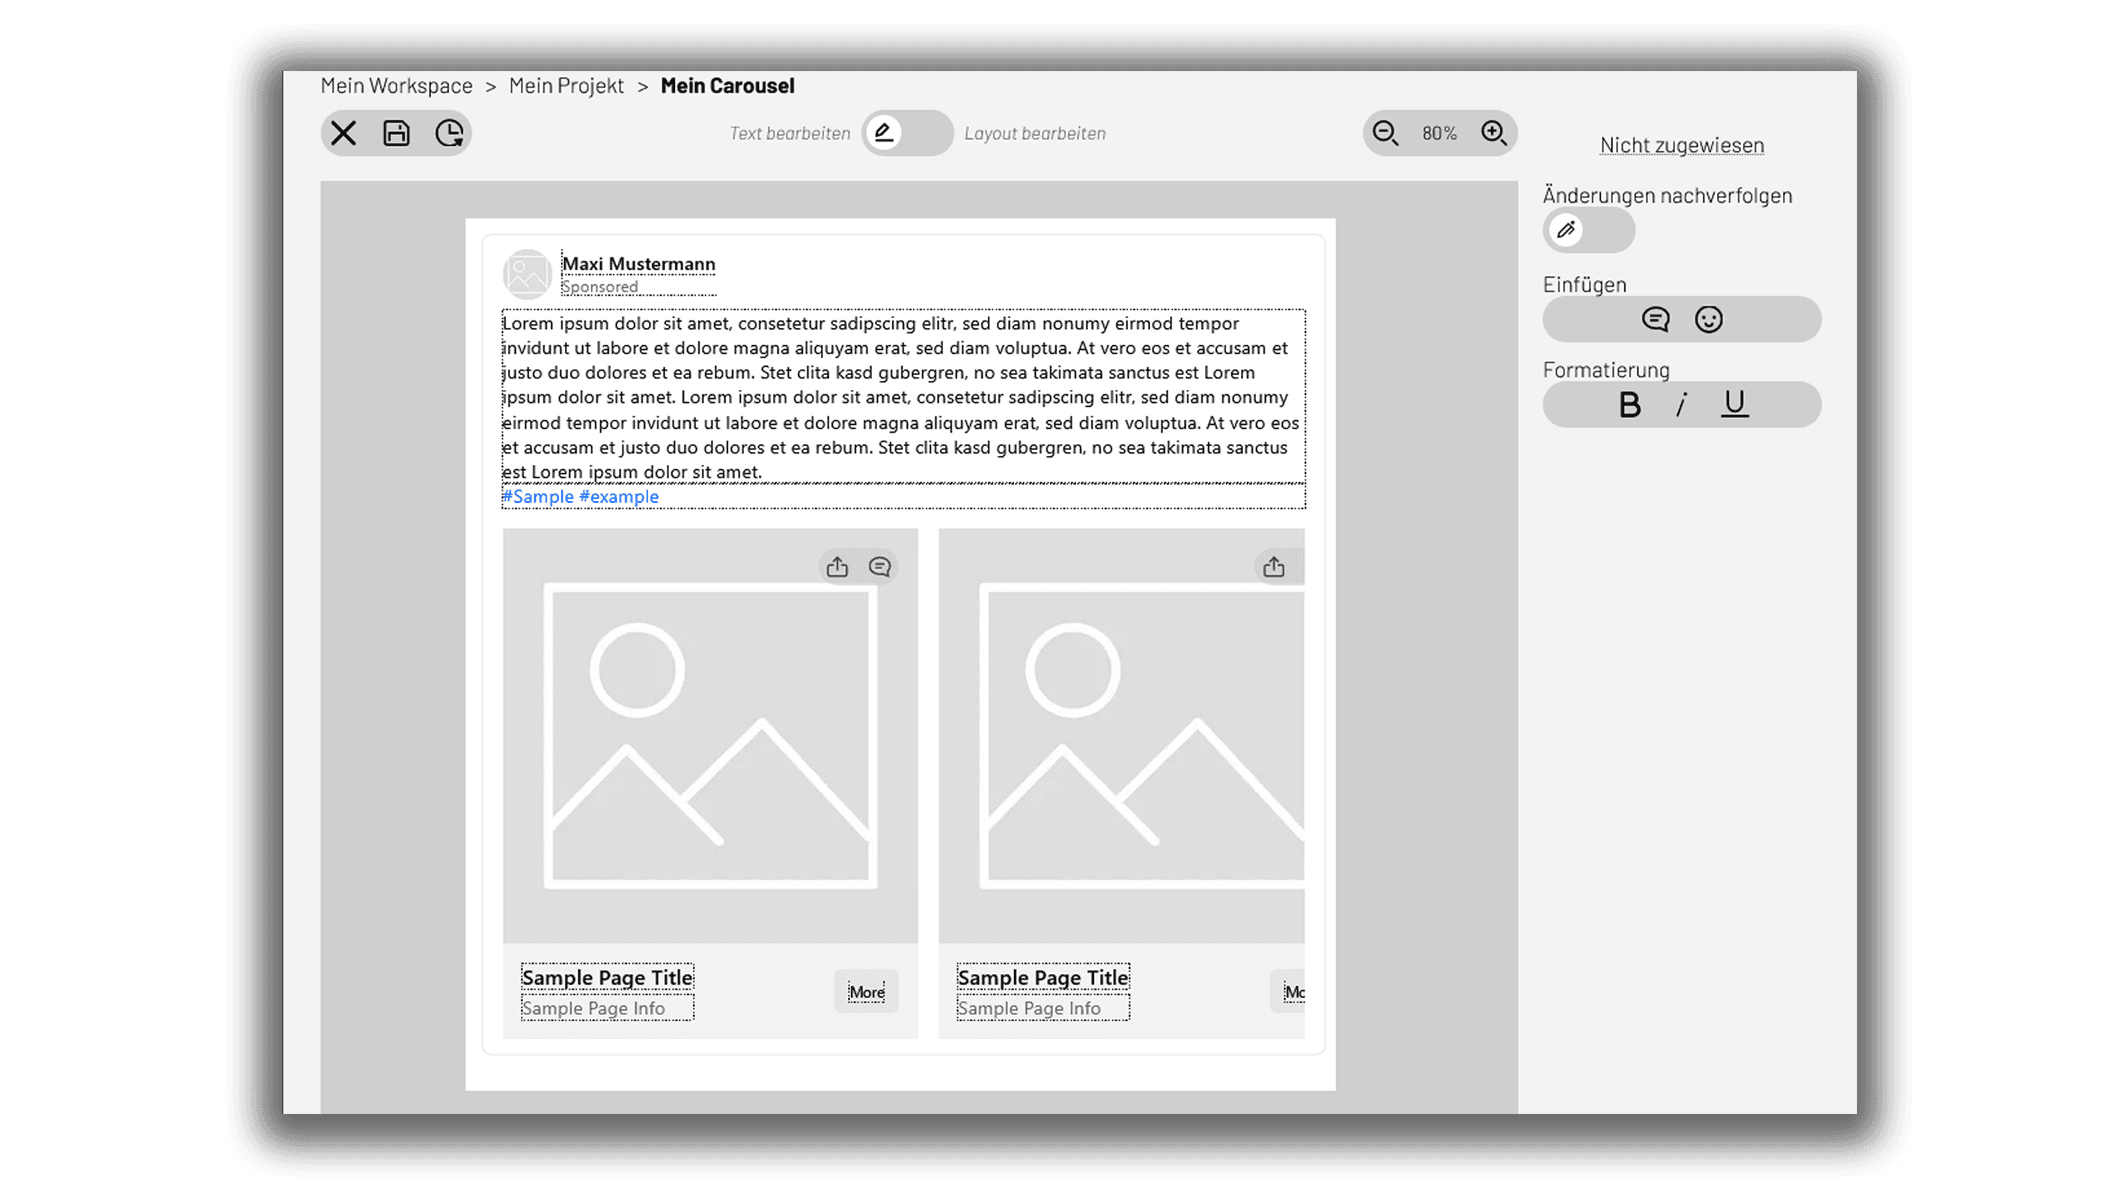Screen dimensions: 2110x1185
Task: Click share icon on first carousel card
Action: click(837, 567)
